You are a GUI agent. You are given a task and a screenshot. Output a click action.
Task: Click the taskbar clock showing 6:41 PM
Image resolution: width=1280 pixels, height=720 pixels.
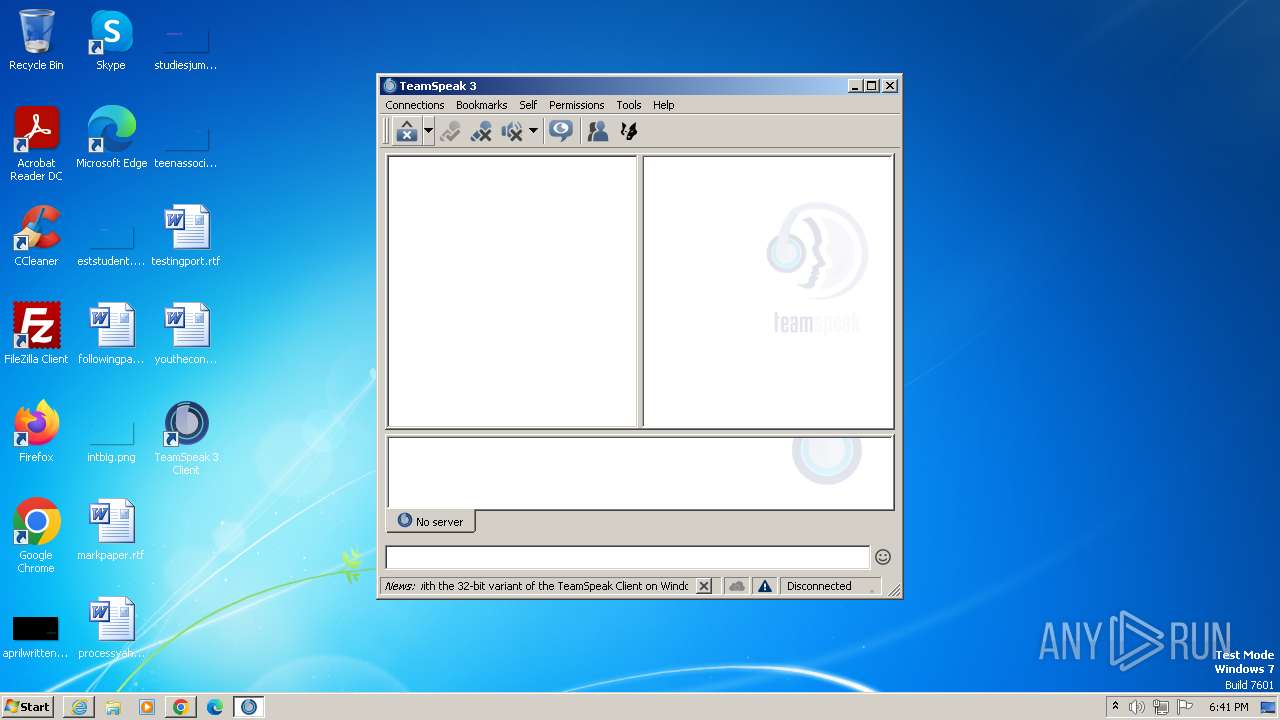point(1228,707)
